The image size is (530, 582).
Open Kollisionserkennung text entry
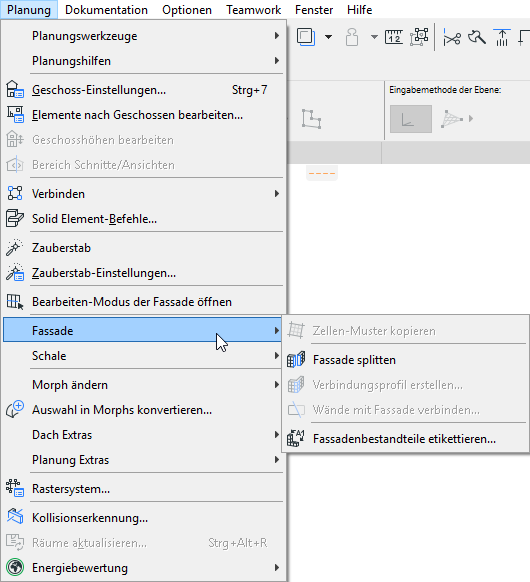point(90,518)
